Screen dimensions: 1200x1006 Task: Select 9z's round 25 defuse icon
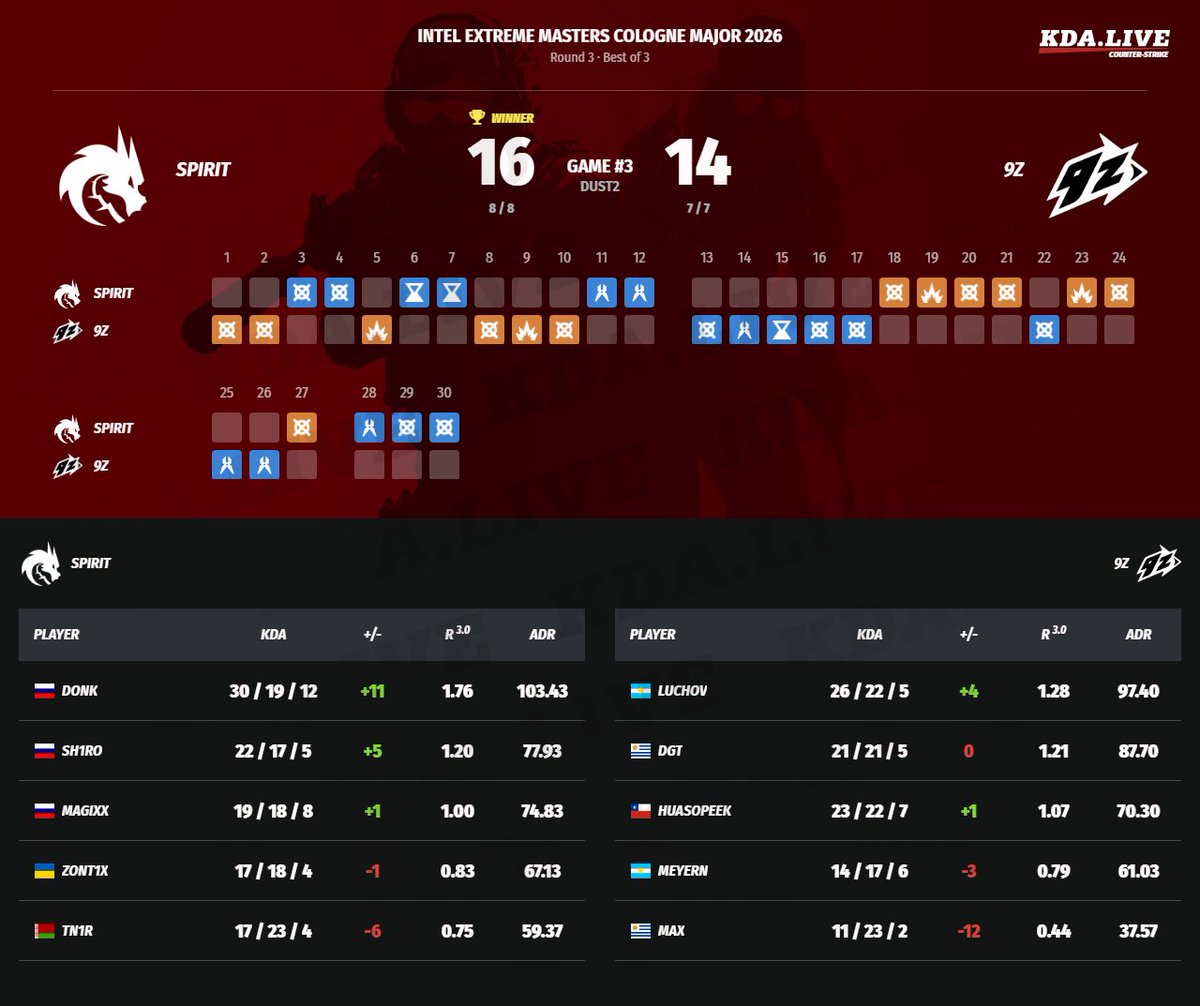(x=227, y=465)
